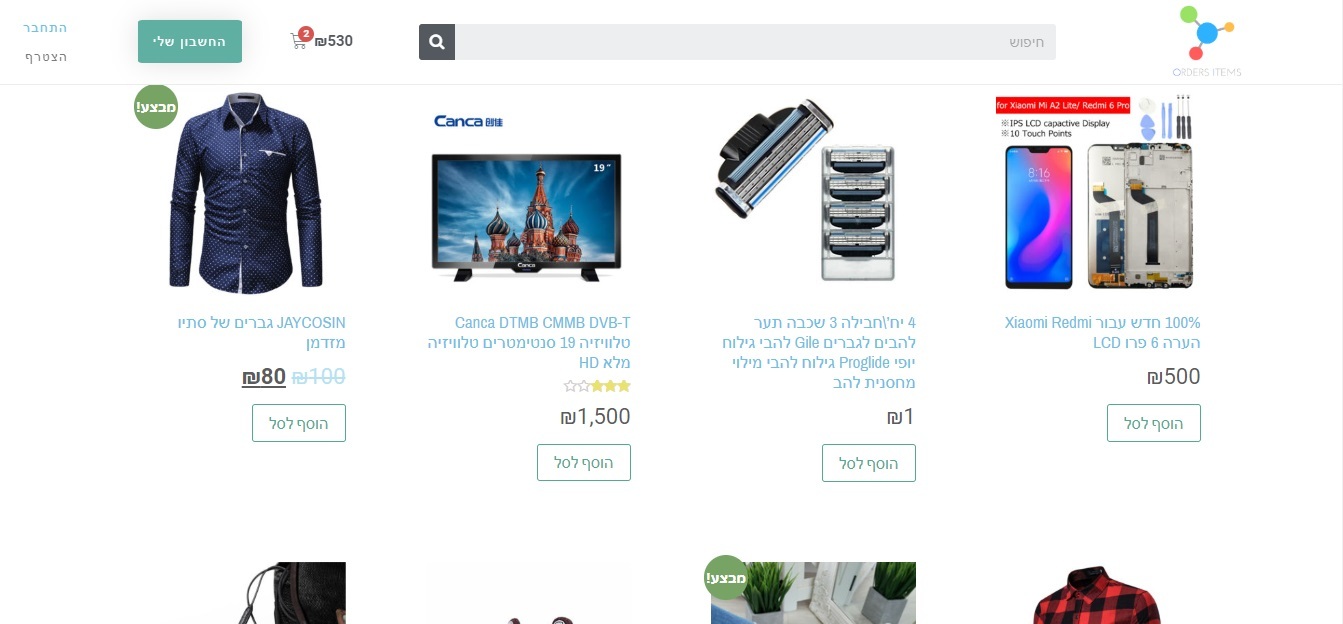The image size is (1343, 624).
Task: Click the התחבר login link
Action: click(45, 27)
